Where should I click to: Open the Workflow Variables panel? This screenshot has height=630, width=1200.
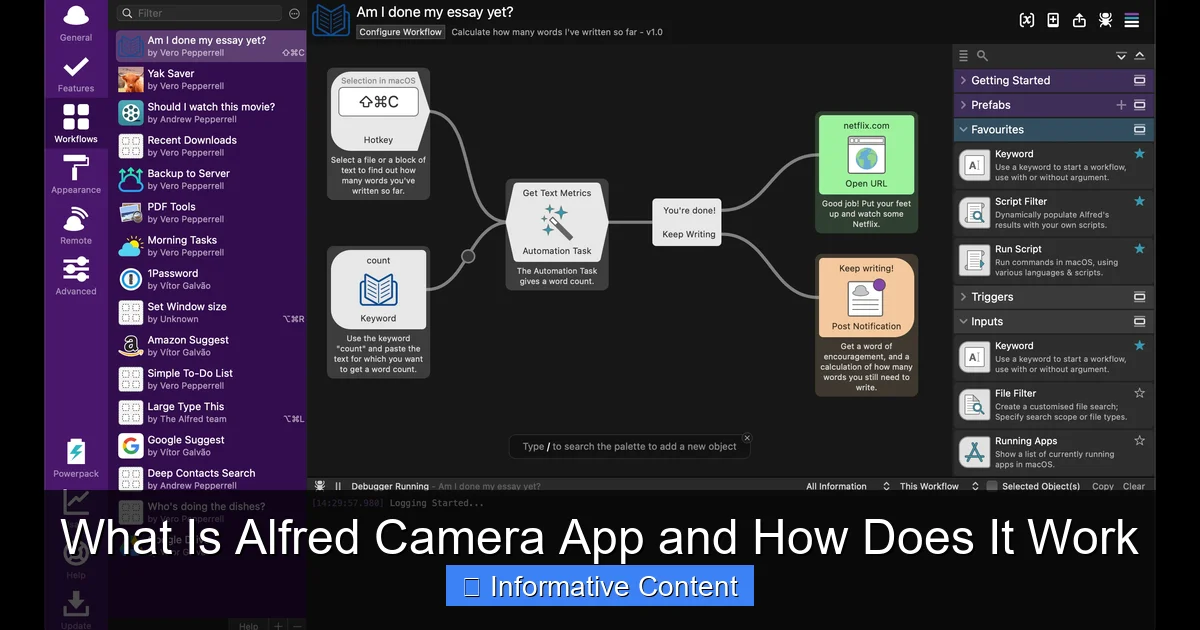point(1027,19)
